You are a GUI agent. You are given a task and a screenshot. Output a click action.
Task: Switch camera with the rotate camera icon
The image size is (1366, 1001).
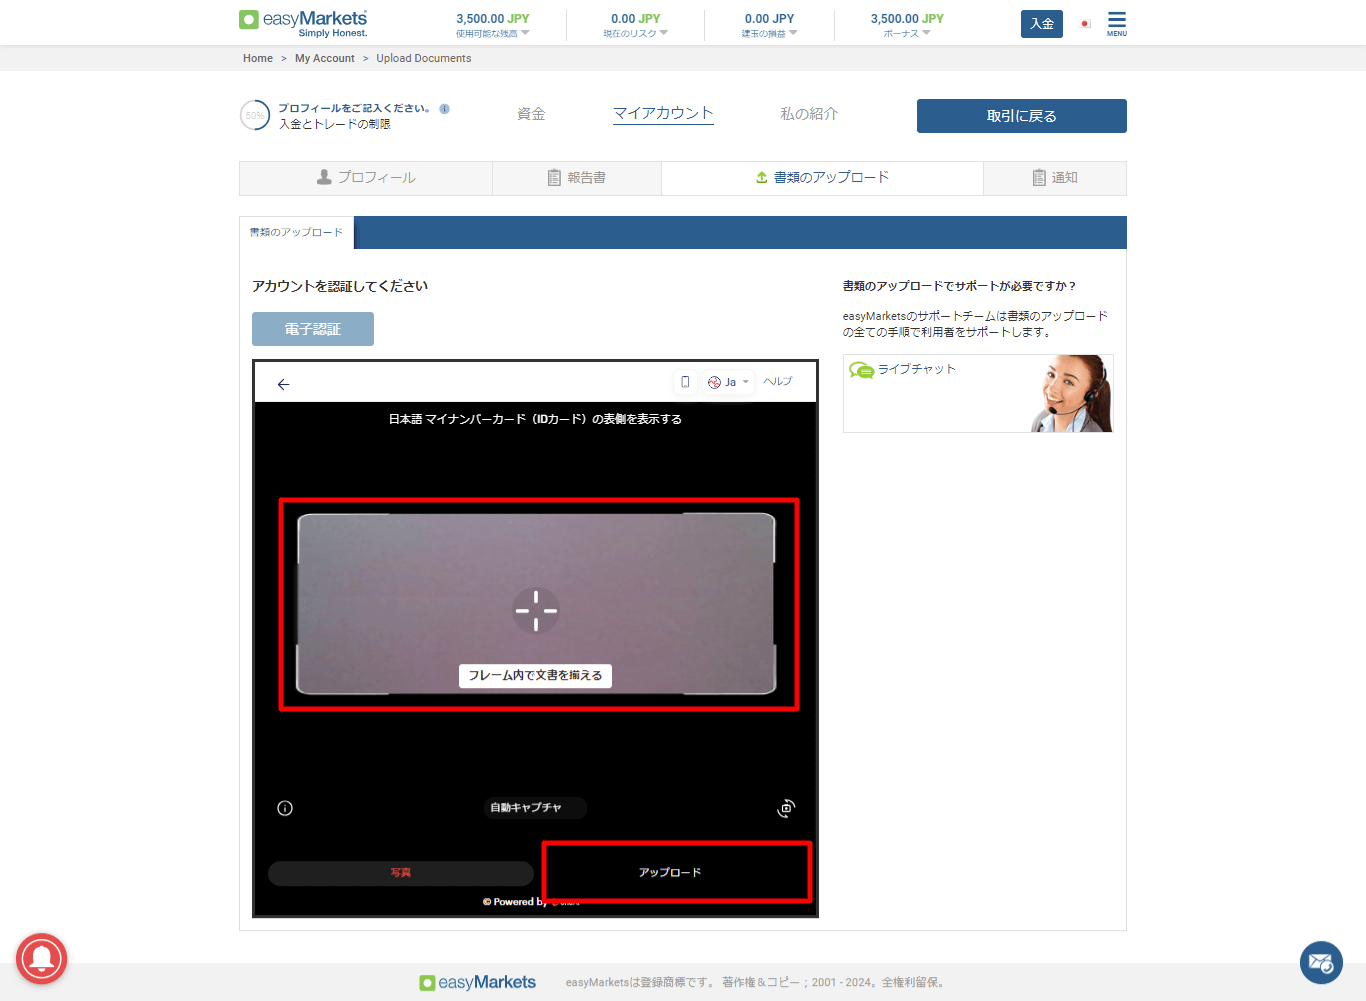point(786,808)
